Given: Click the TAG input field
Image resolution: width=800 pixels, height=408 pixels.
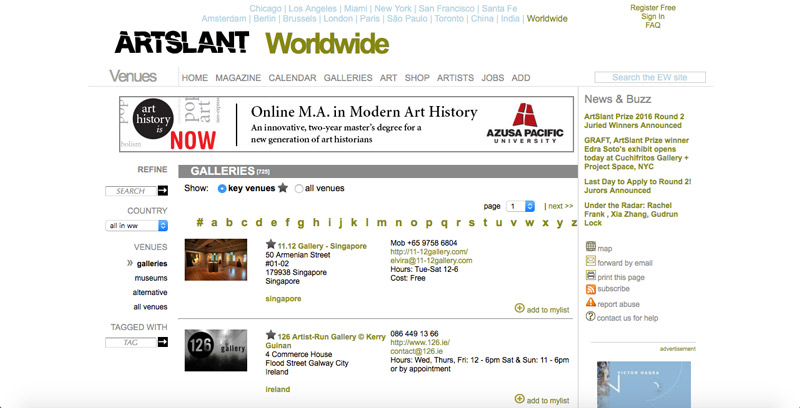Looking at the screenshot, I should [131, 342].
